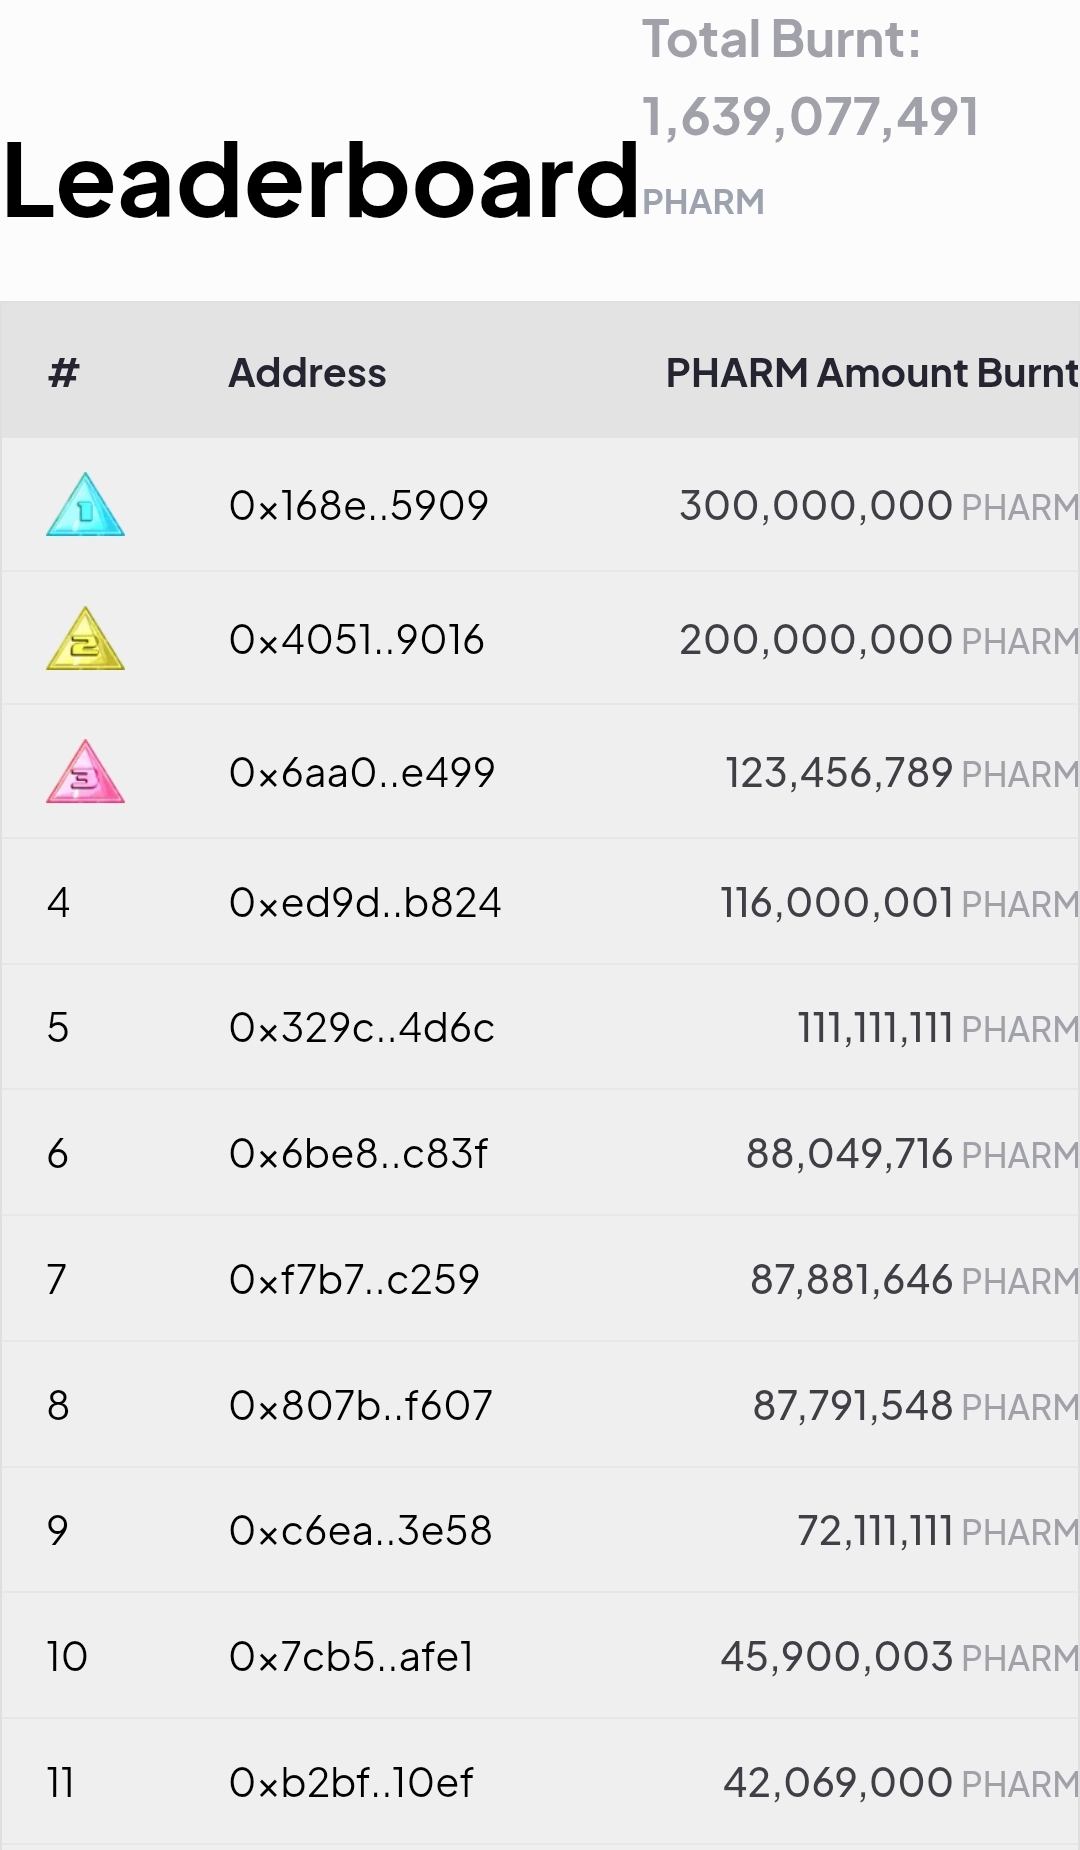The height and width of the screenshot is (1850, 1080).
Task: Select address 0x6be8..c83f
Action: point(358,1154)
